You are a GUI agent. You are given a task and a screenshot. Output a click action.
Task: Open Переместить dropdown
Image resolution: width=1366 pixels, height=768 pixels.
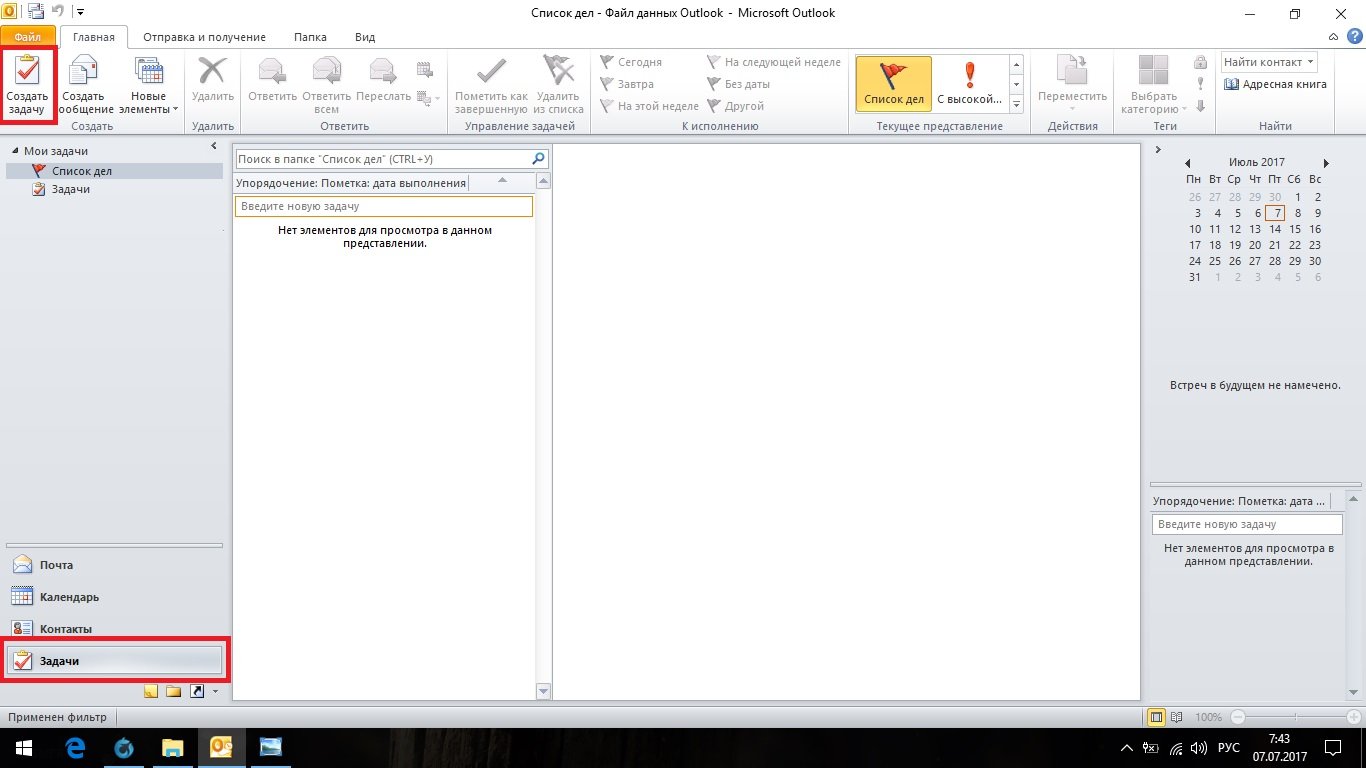pyautogui.click(x=1072, y=86)
